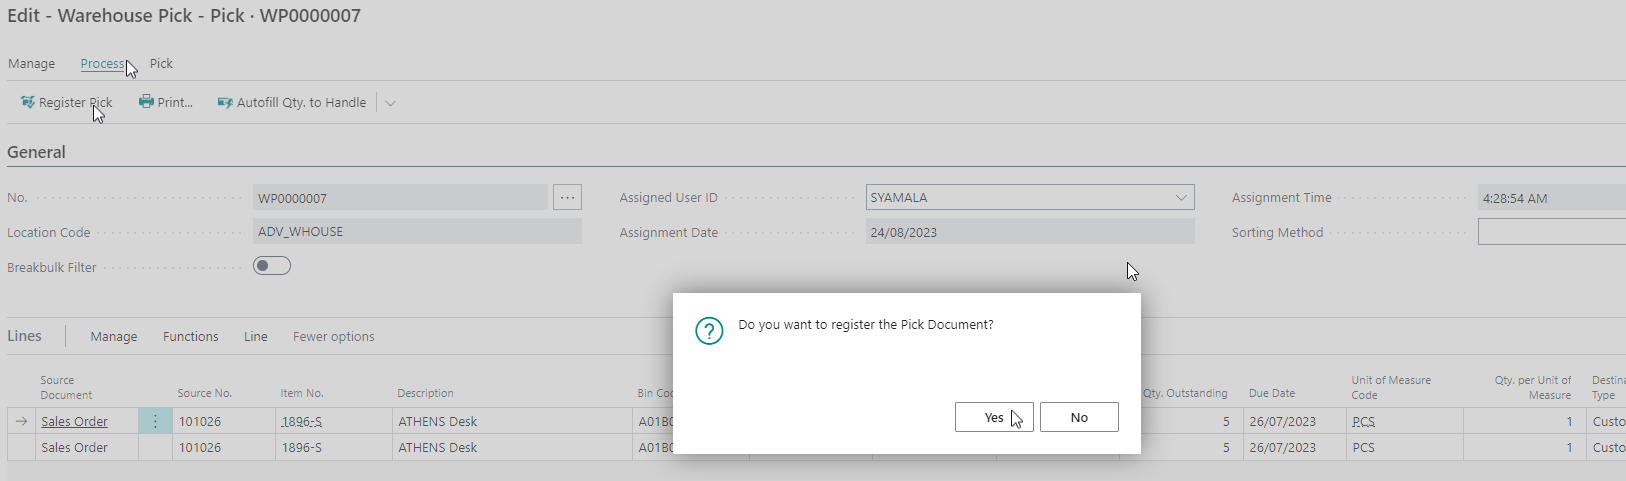The width and height of the screenshot is (1626, 481).
Task: Click the Print printer icon
Action: point(146,102)
